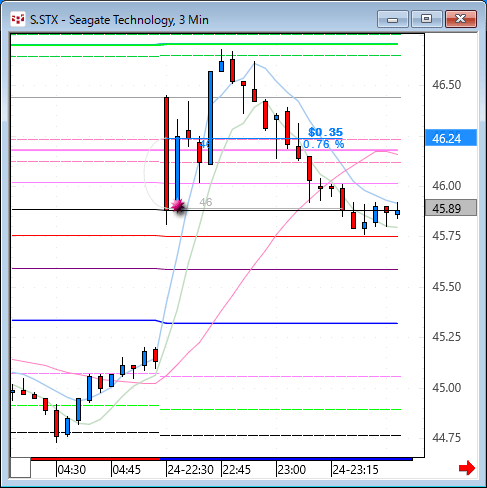
Task: Click the 22:45 time axis label
Action: 237,470
